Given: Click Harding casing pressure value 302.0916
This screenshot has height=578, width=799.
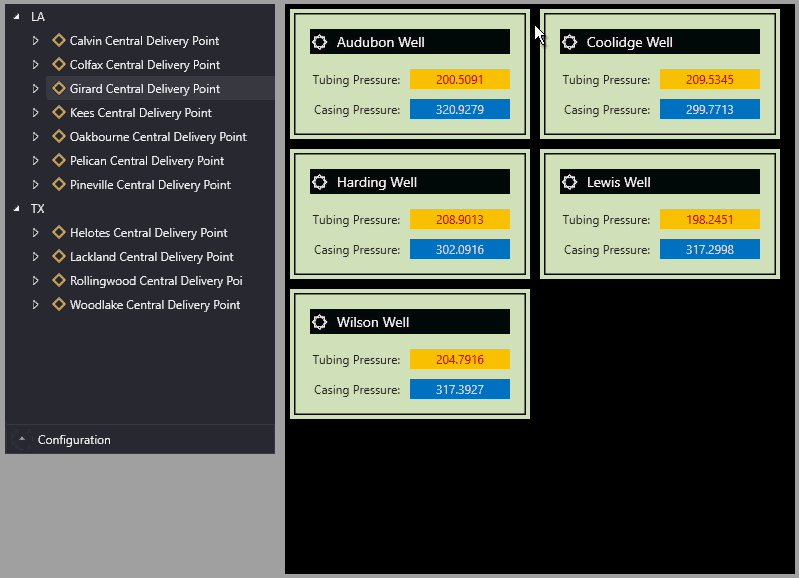Looking at the screenshot, I should point(460,249).
